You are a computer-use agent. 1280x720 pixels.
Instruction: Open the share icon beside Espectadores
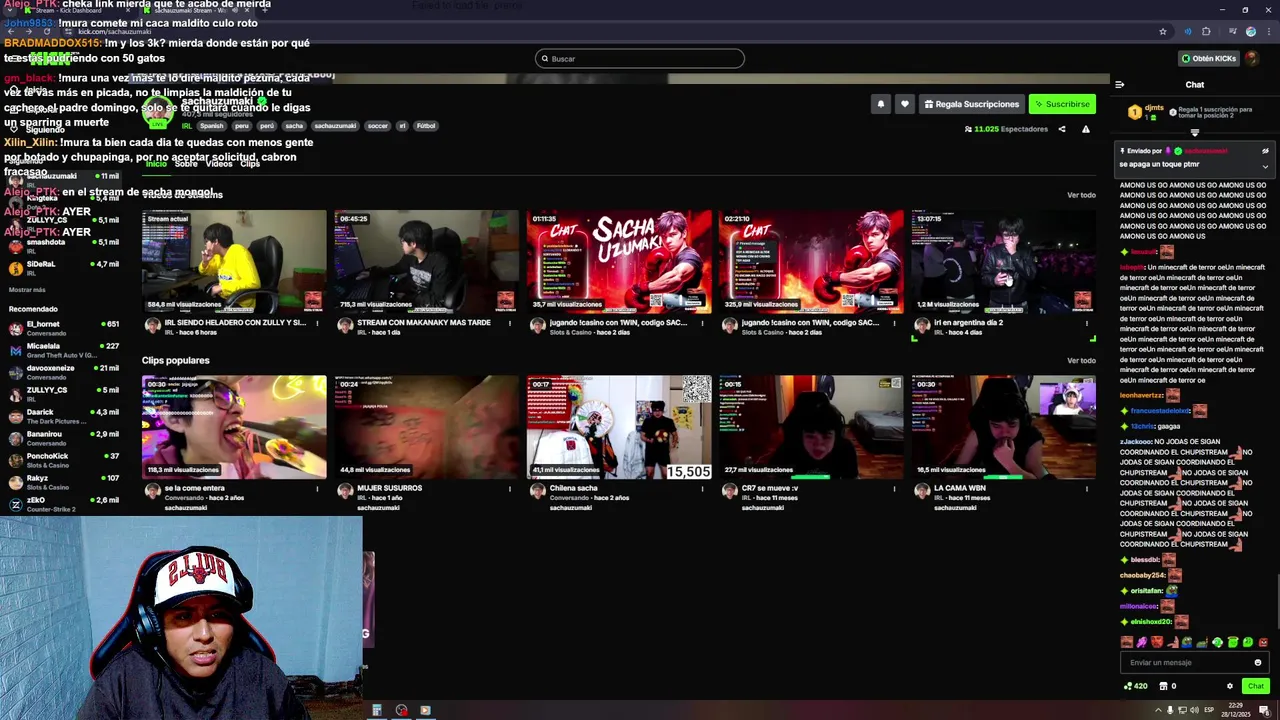[x=1062, y=129]
